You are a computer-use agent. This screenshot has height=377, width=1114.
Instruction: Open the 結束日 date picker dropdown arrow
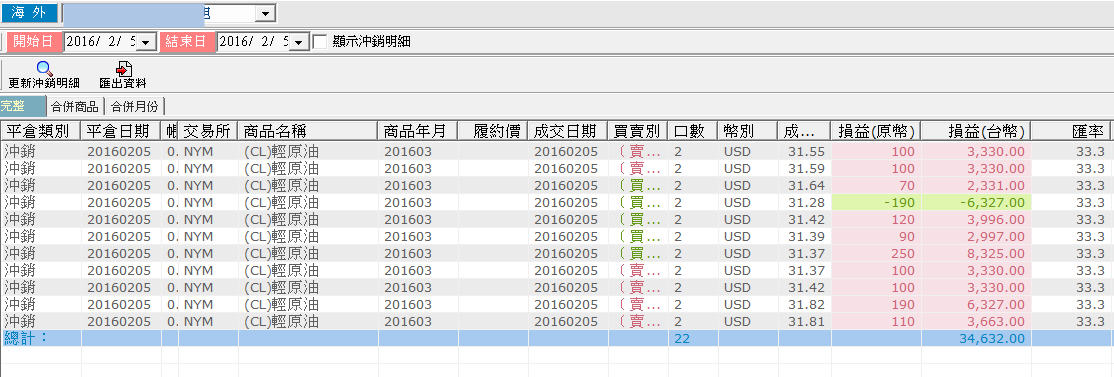299,42
